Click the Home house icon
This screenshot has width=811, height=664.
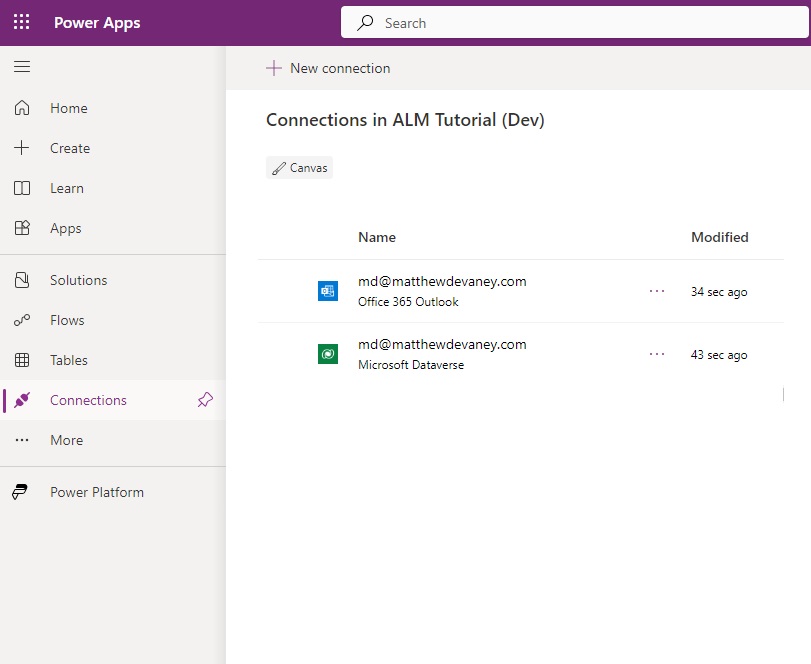click(22, 108)
